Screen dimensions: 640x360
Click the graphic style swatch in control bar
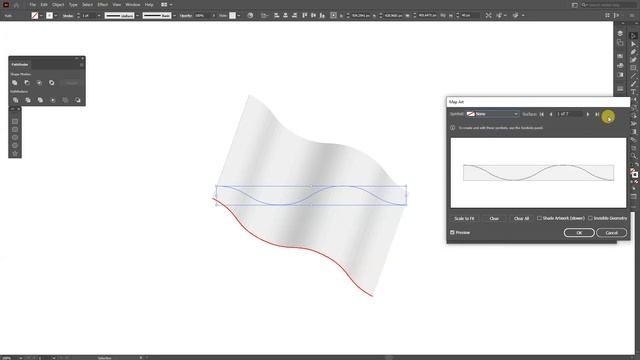click(232, 16)
